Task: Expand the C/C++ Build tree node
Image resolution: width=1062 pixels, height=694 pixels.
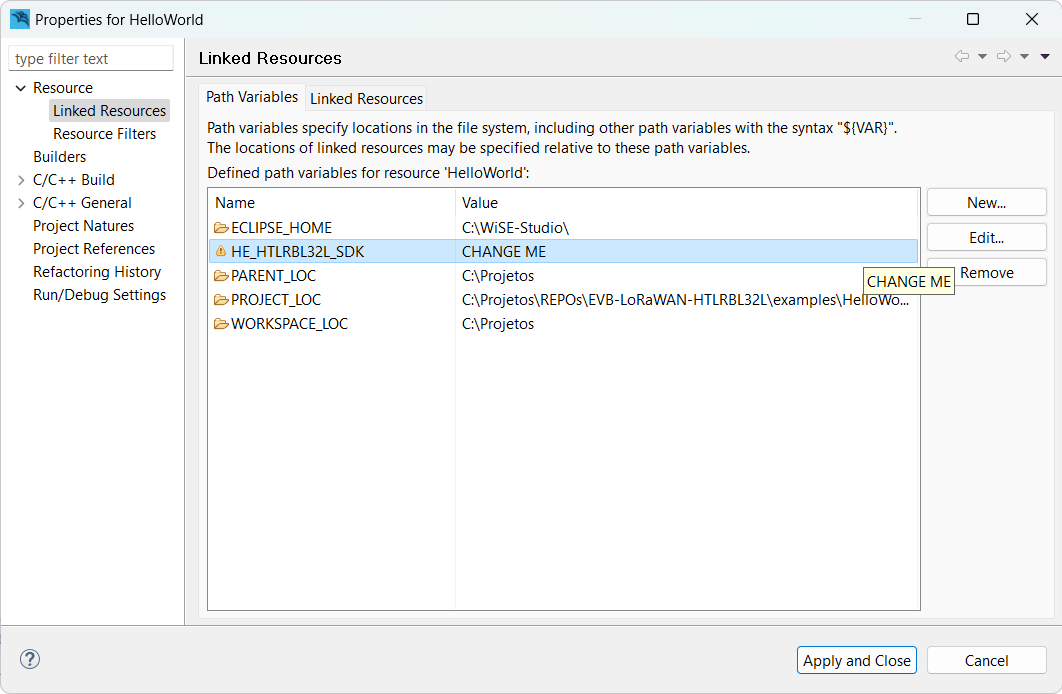Action: point(21,180)
